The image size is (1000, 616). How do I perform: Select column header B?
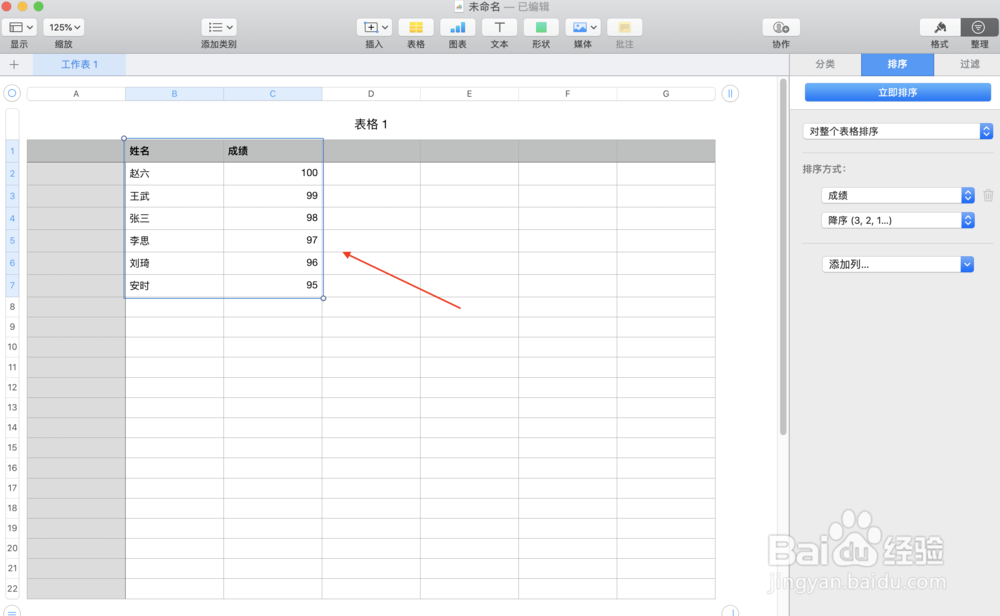pos(174,94)
